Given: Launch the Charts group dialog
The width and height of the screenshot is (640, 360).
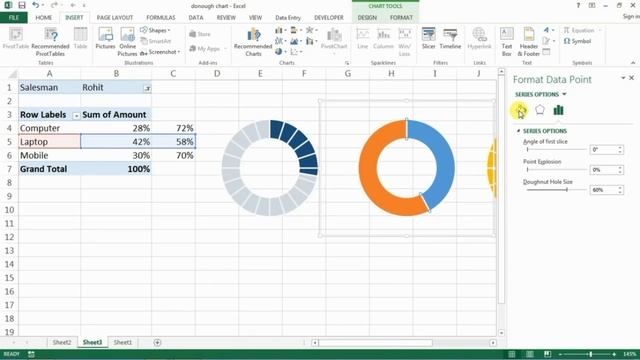Looking at the screenshot, I should [347, 63].
